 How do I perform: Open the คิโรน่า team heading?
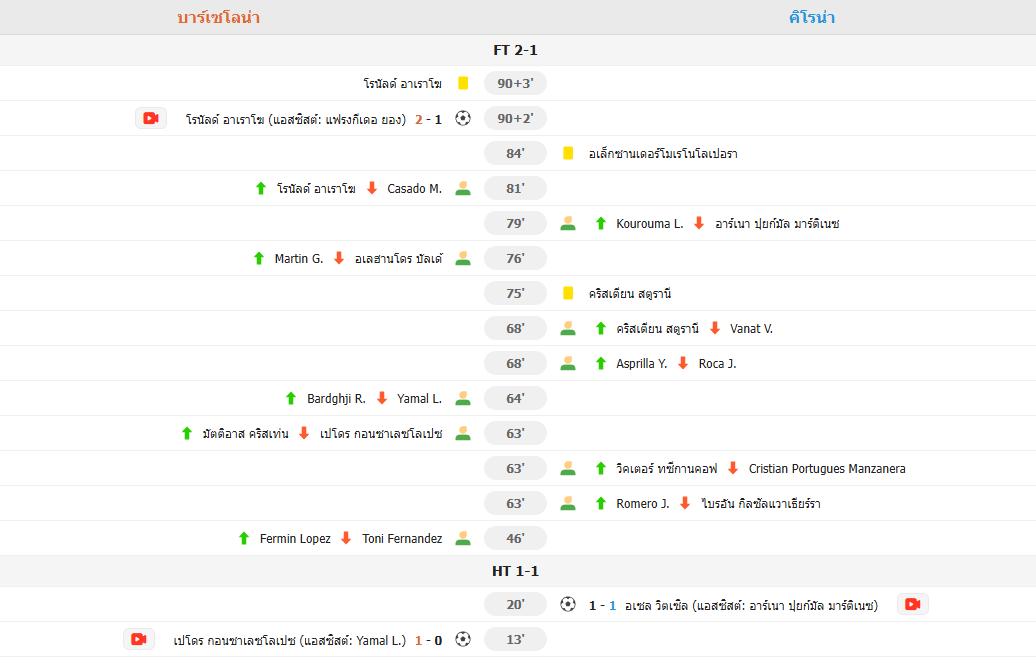[x=811, y=17]
